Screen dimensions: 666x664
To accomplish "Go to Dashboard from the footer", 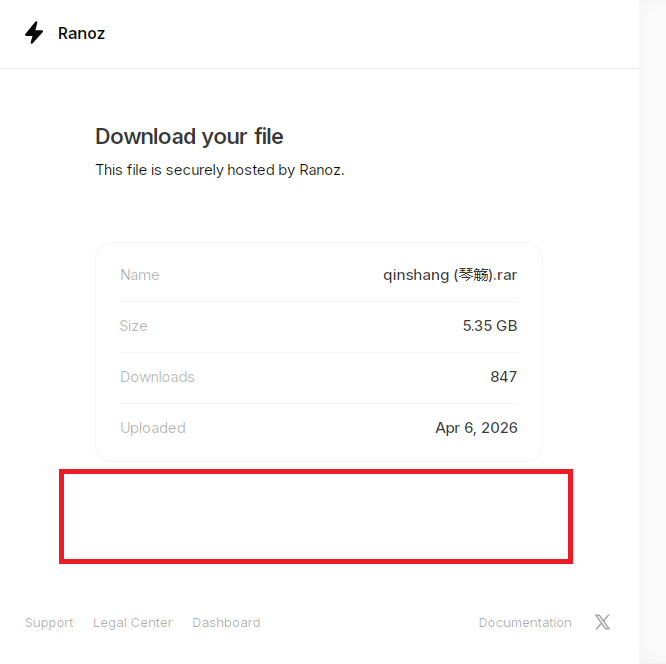I will (x=226, y=623).
